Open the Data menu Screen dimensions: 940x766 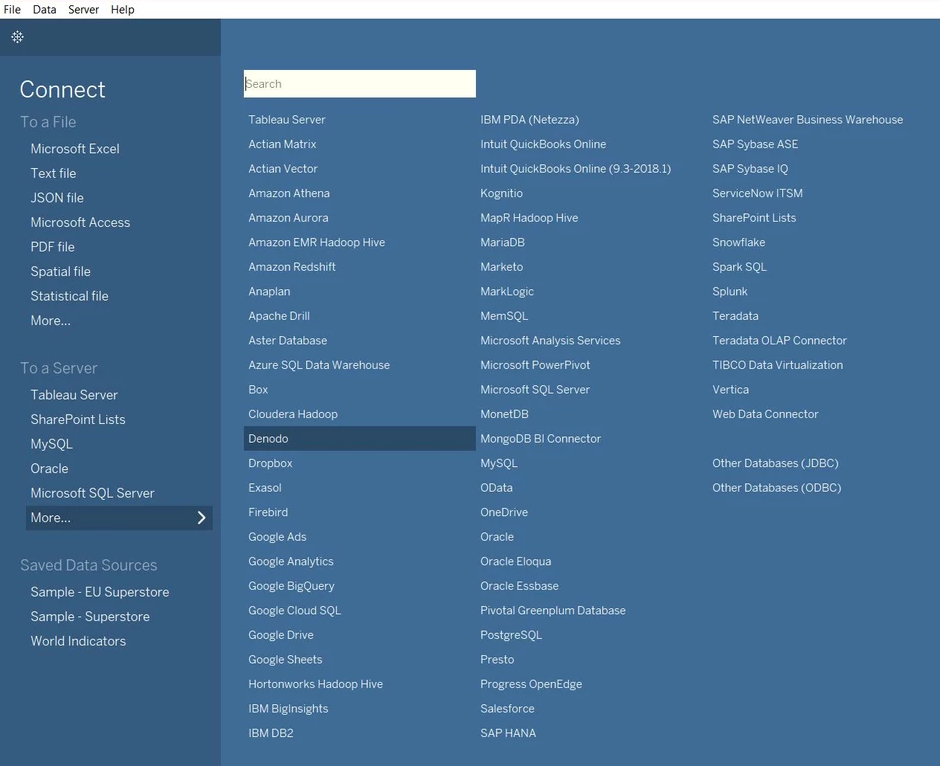[44, 10]
